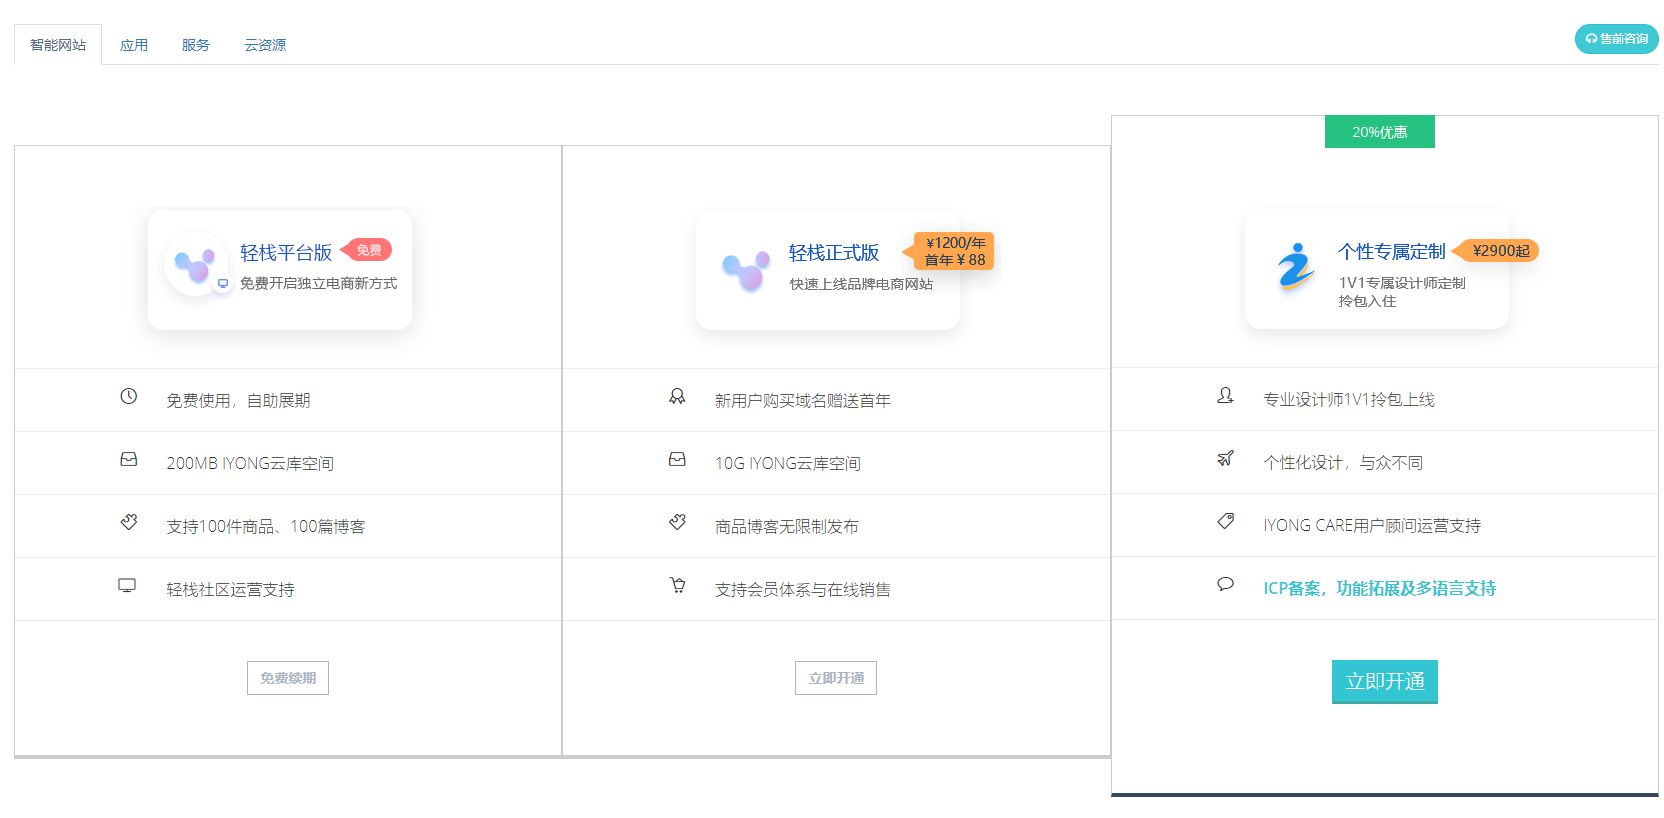Screen dimensions: 1664x818
Task: Click the shopping cart icon beside 支持会员体系与在线销售
Action: tap(677, 586)
